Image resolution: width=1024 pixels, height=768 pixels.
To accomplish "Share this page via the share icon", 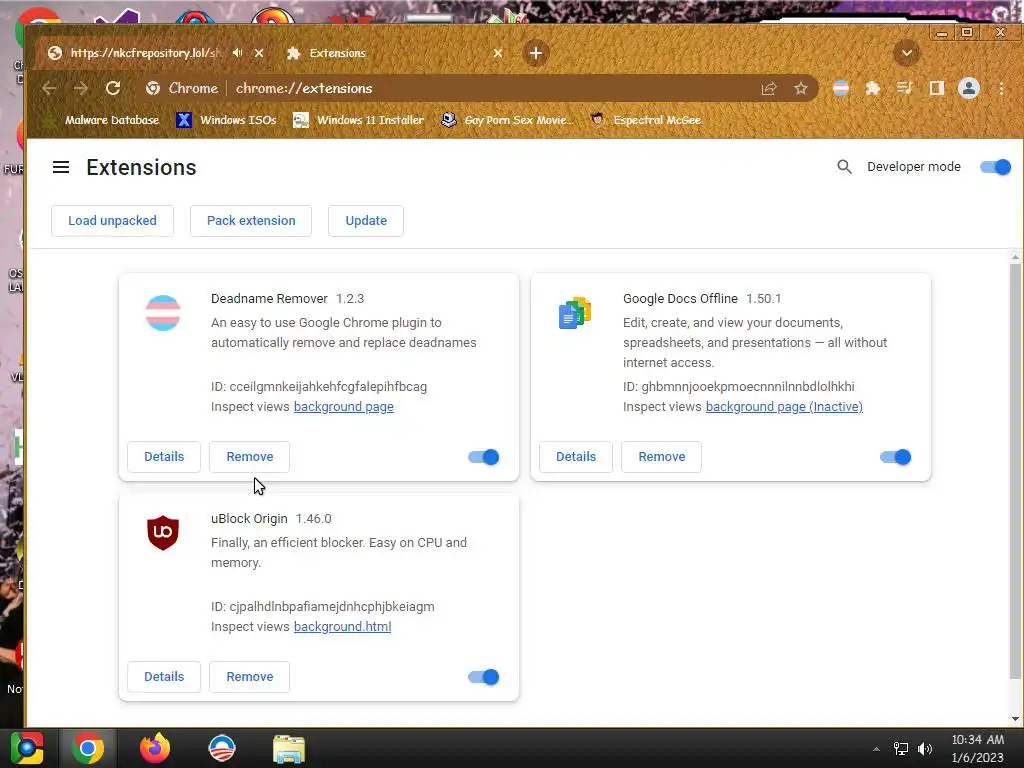I will pyautogui.click(x=769, y=88).
